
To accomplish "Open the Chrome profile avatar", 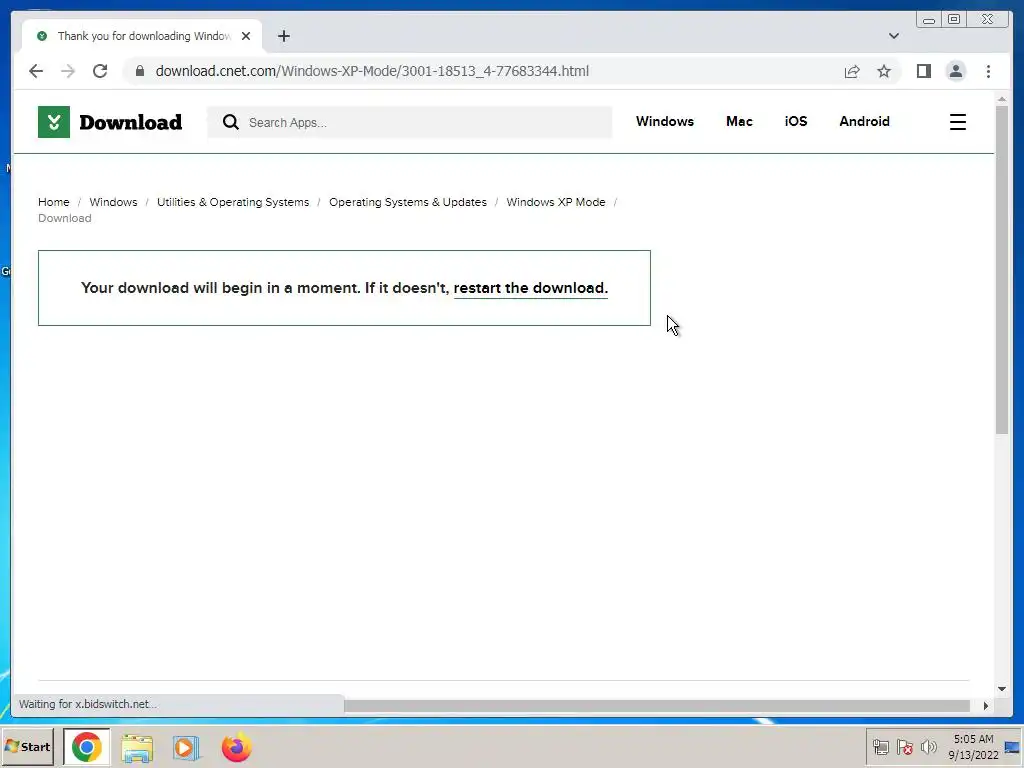I will pyautogui.click(x=955, y=71).
